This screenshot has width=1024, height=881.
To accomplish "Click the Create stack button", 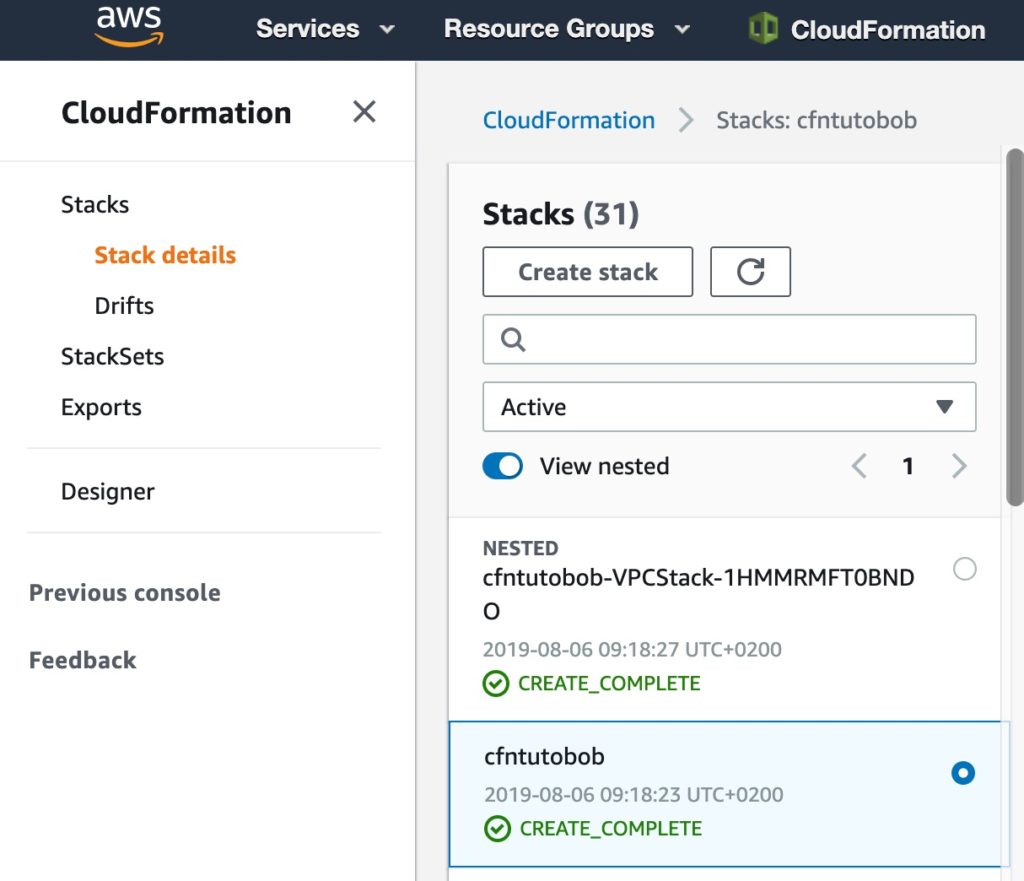I will tap(588, 272).
